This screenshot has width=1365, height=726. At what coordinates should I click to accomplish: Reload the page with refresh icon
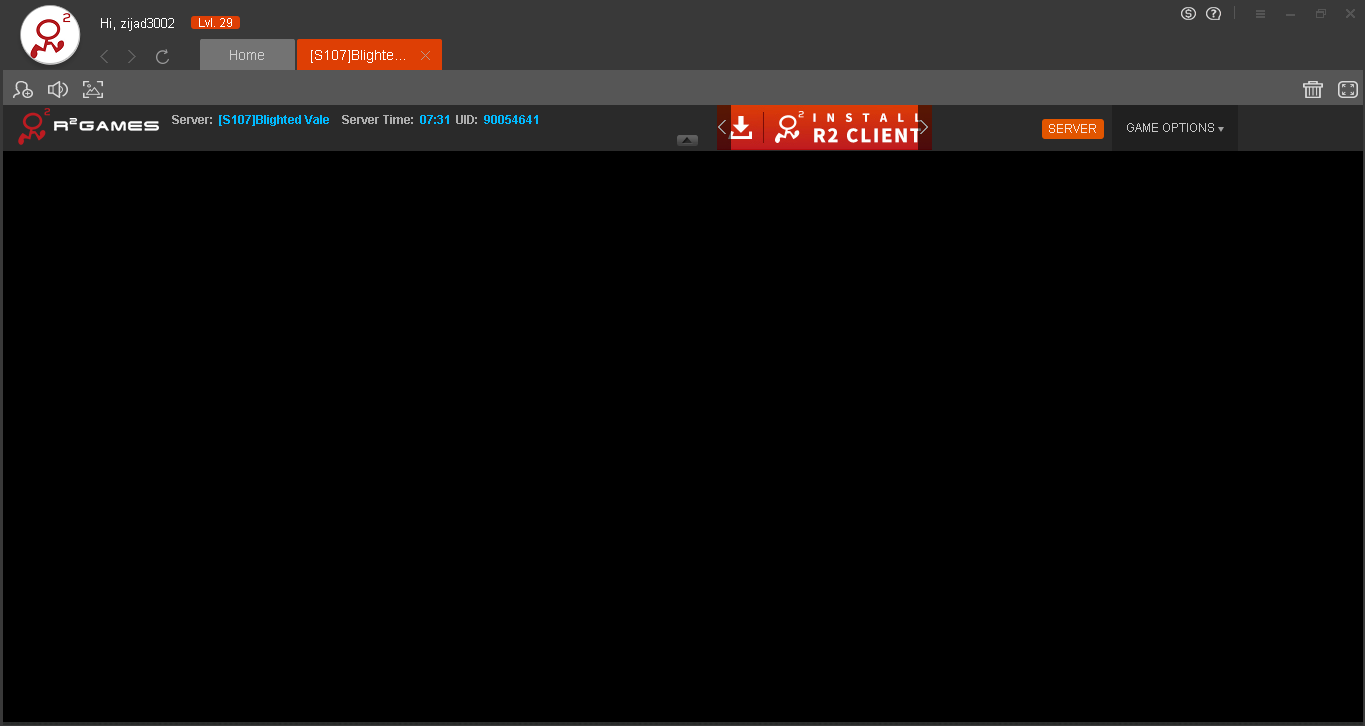coord(162,56)
